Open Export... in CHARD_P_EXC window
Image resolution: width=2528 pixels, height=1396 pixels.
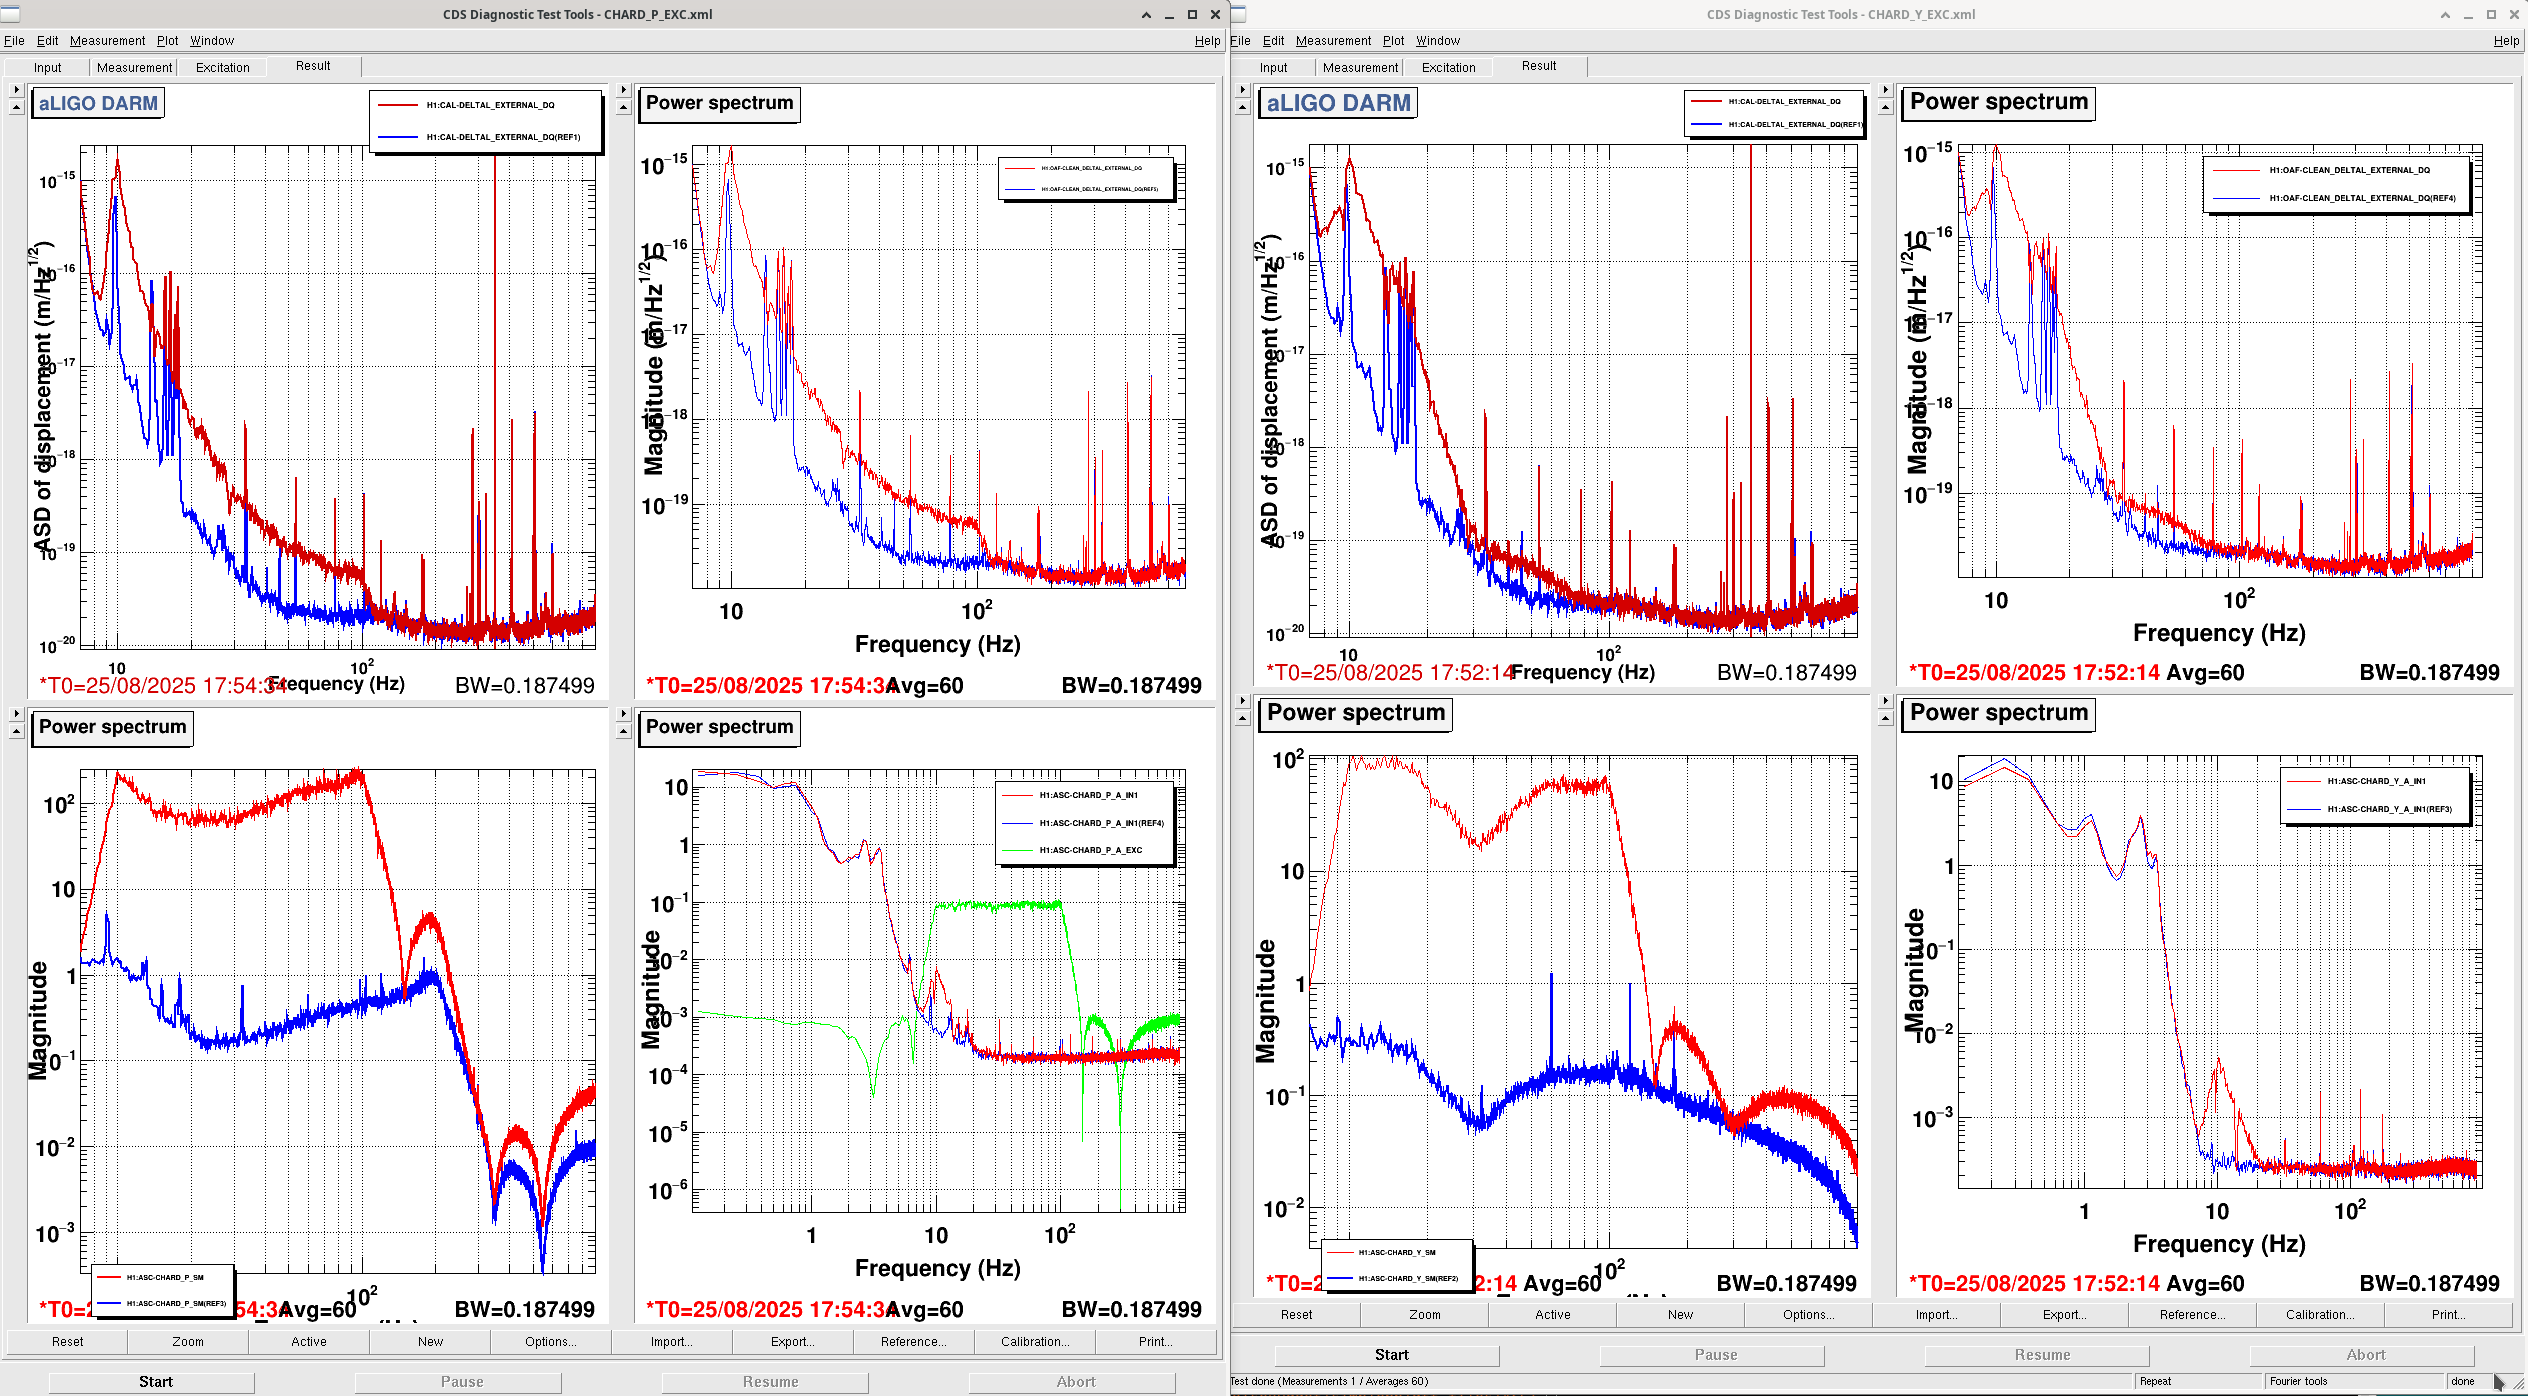(x=792, y=1341)
